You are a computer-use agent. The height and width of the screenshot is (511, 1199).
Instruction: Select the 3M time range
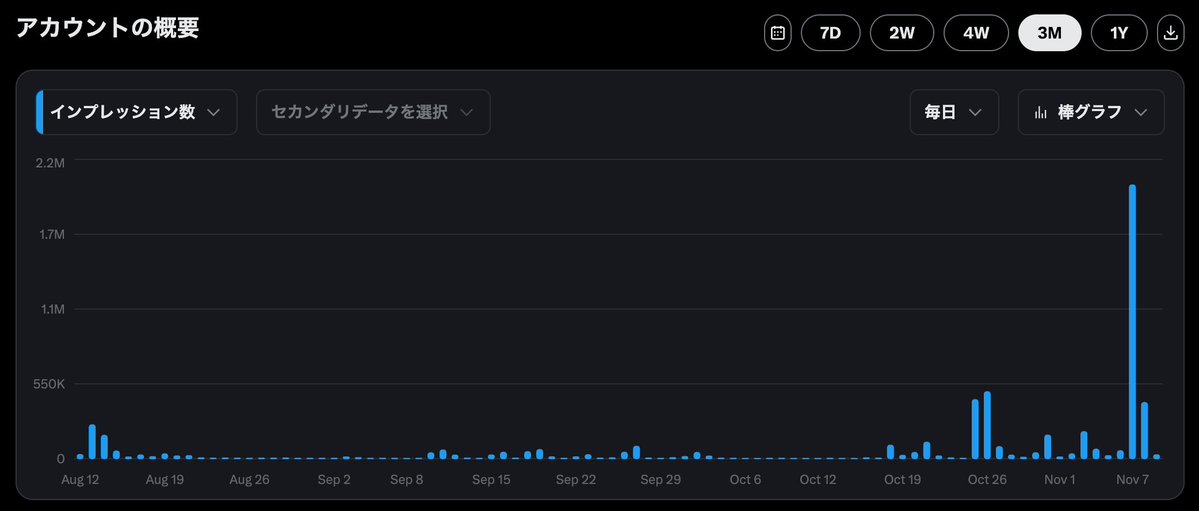[x=1050, y=33]
